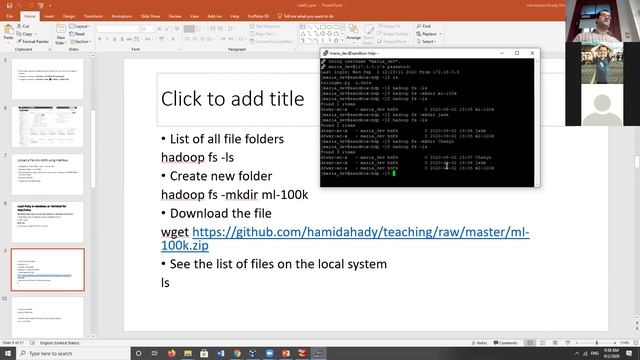This screenshot has height=360, width=640.
Task: Open the Windows Start menu
Action: pos(8,353)
